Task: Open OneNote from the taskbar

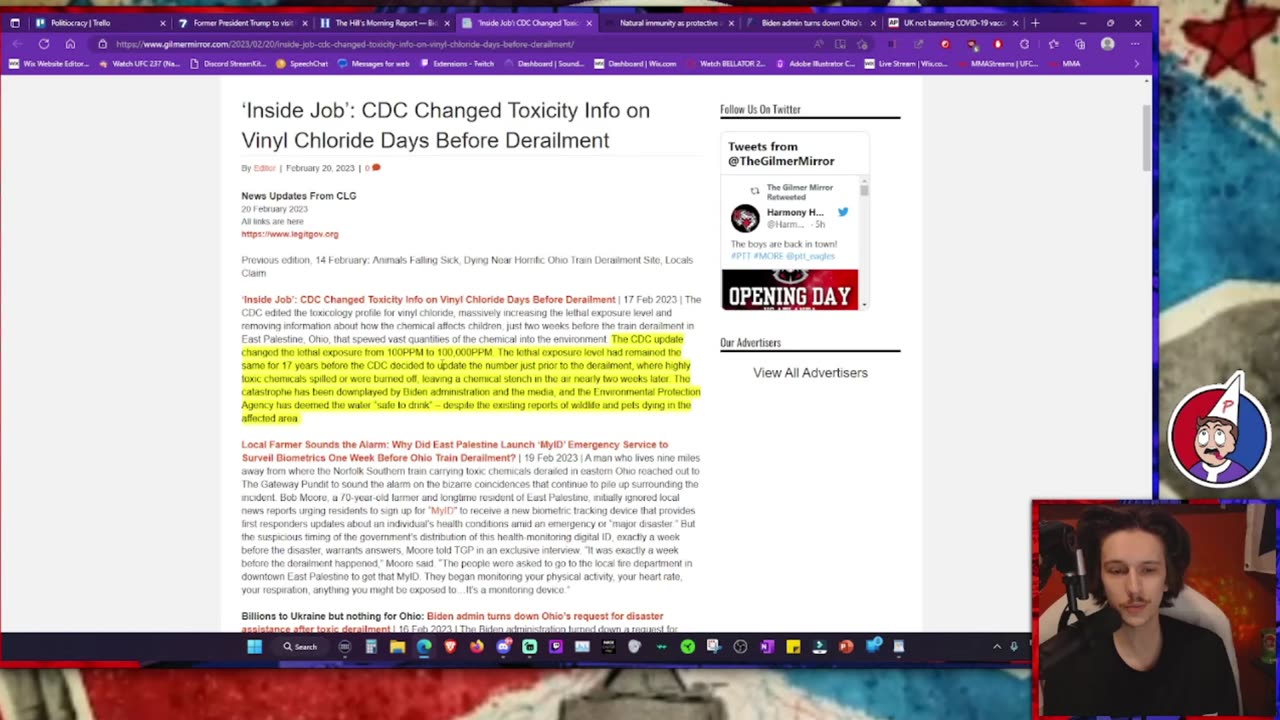Action: point(766,647)
